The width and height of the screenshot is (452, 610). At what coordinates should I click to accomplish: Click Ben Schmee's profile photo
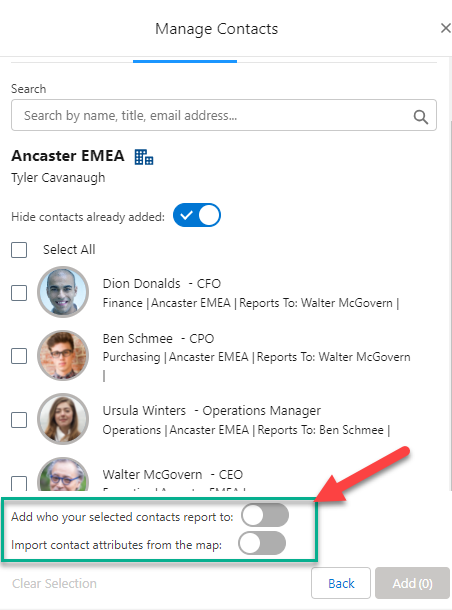[x=63, y=355]
